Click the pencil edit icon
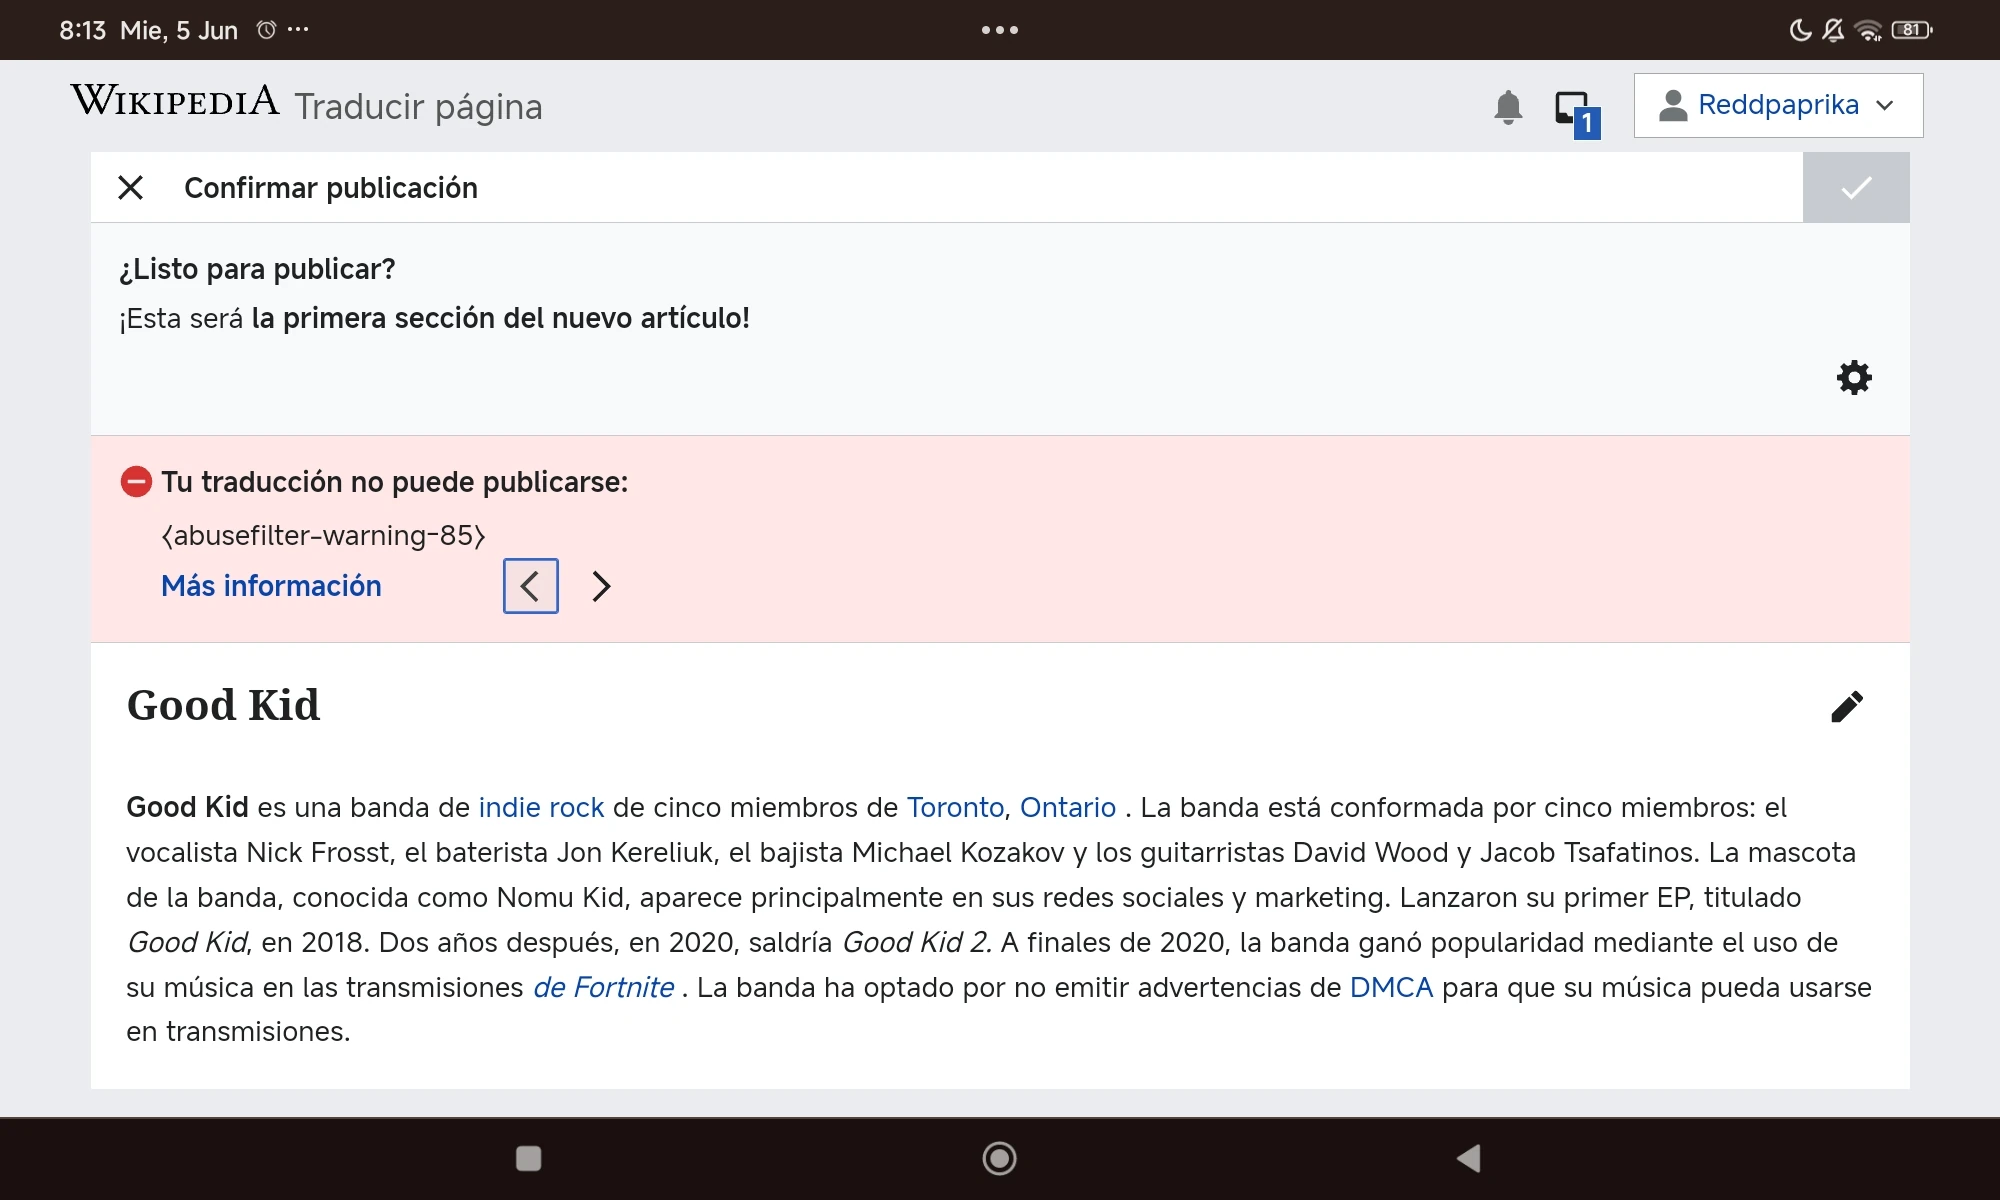 [x=1846, y=707]
